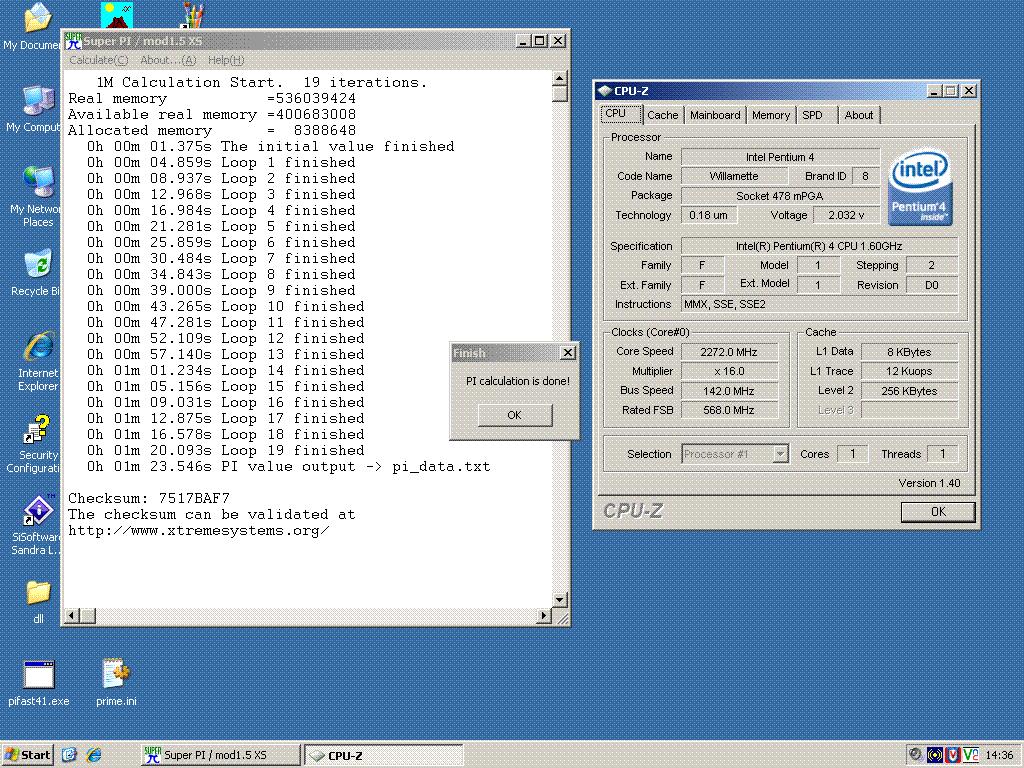Click the Rated FSB 568.0 MHz field
The width and height of the screenshot is (1024, 768).
[x=729, y=410]
